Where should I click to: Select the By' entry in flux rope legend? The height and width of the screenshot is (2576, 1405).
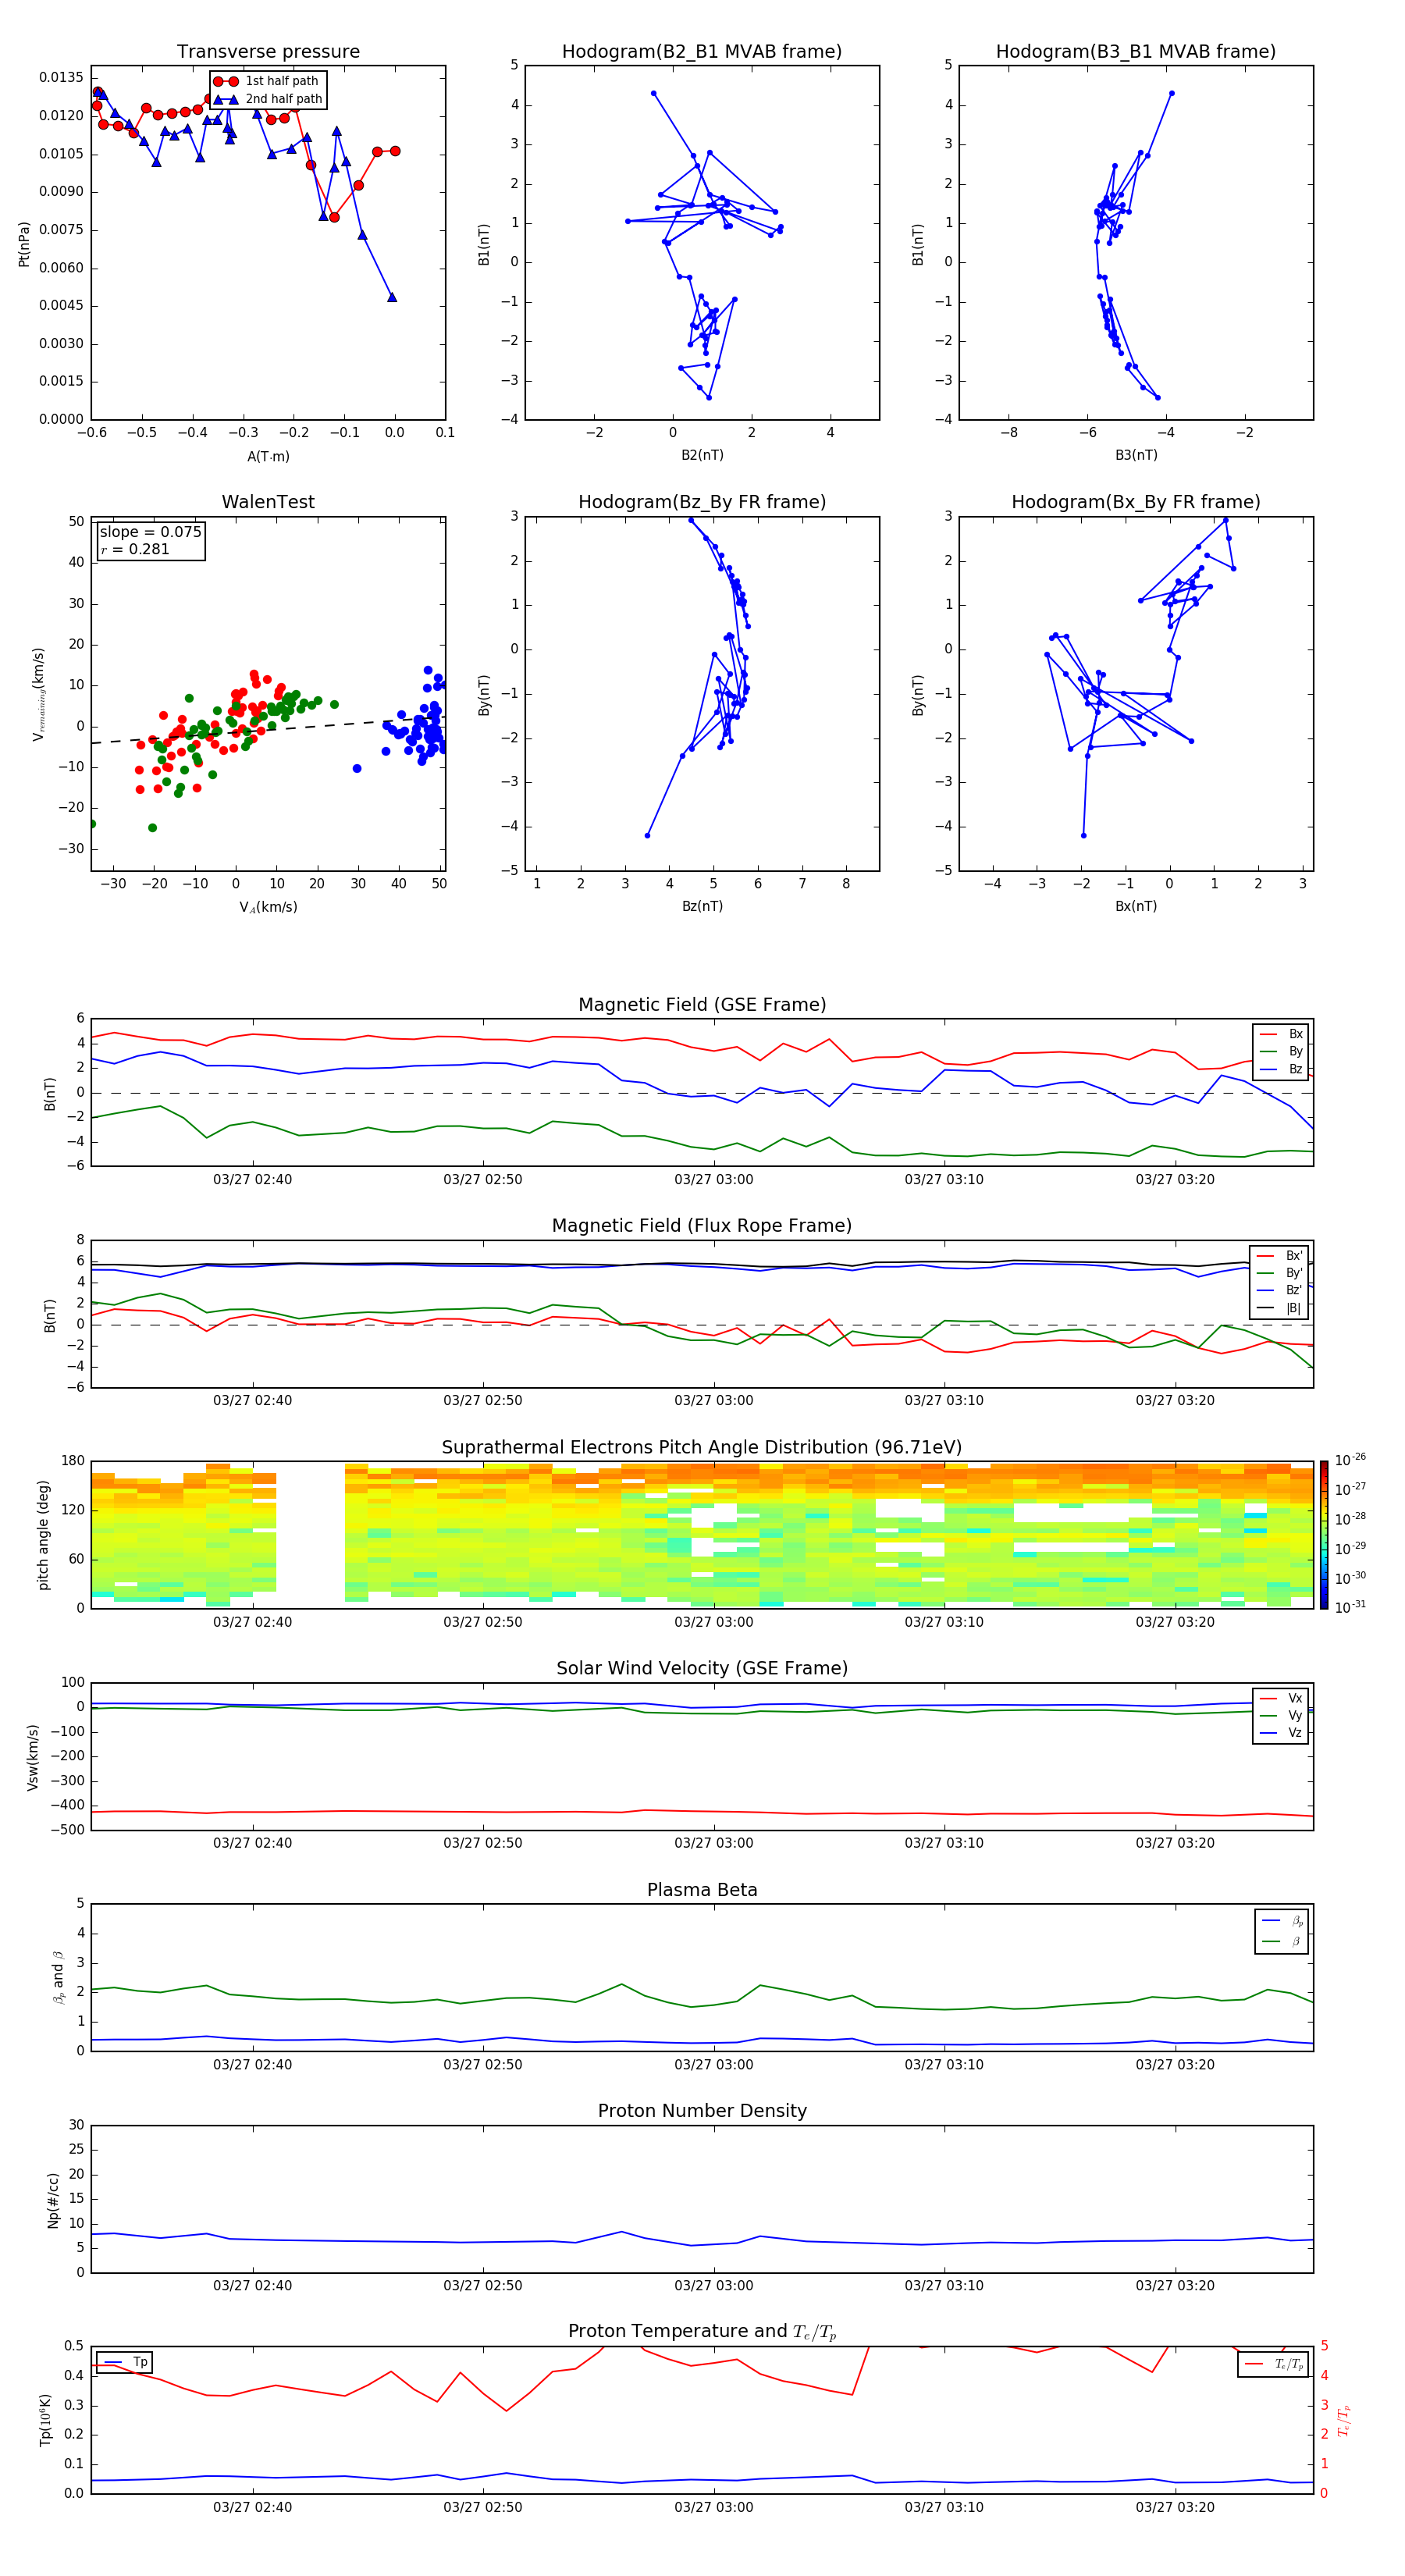click(1281, 1273)
